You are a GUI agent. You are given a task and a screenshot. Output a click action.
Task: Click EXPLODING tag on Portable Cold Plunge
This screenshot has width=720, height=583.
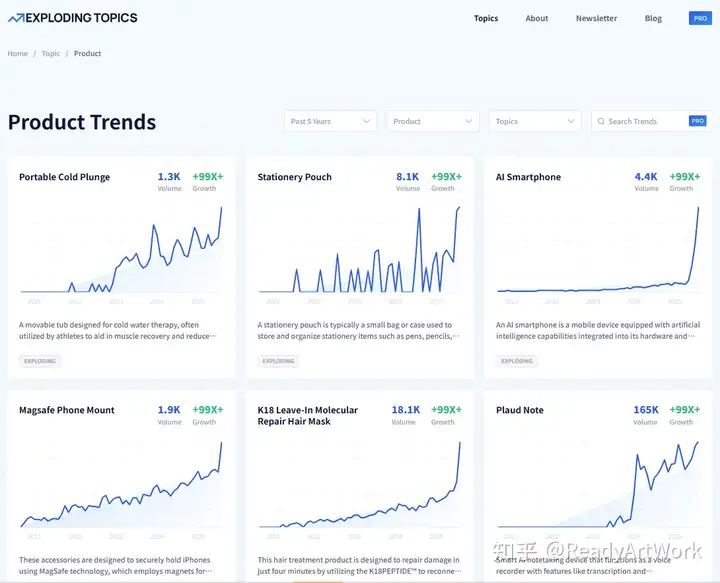(40, 361)
